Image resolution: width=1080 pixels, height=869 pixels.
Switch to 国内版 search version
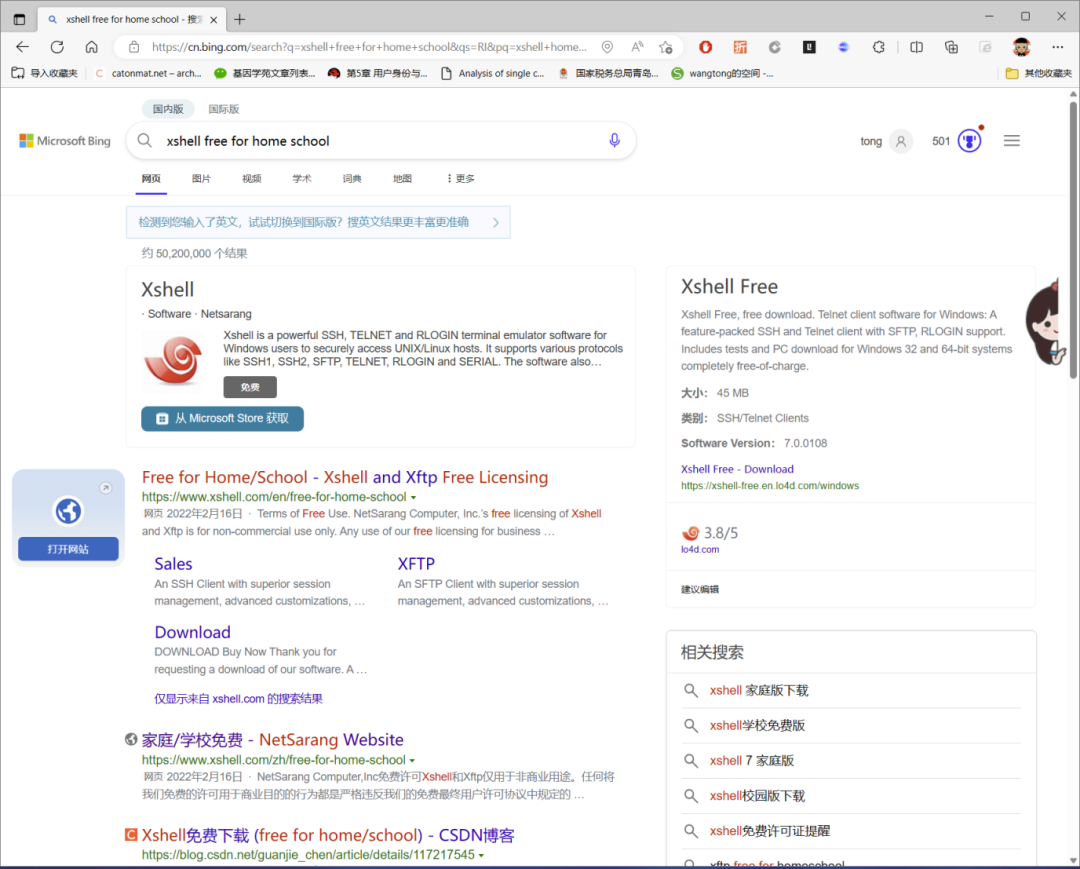point(168,109)
